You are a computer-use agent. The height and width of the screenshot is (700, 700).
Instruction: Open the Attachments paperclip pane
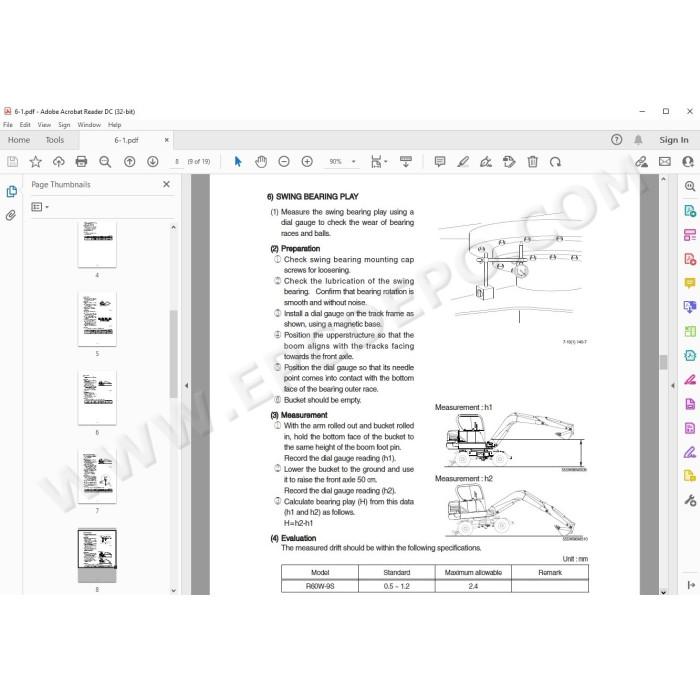click(11, 216)
